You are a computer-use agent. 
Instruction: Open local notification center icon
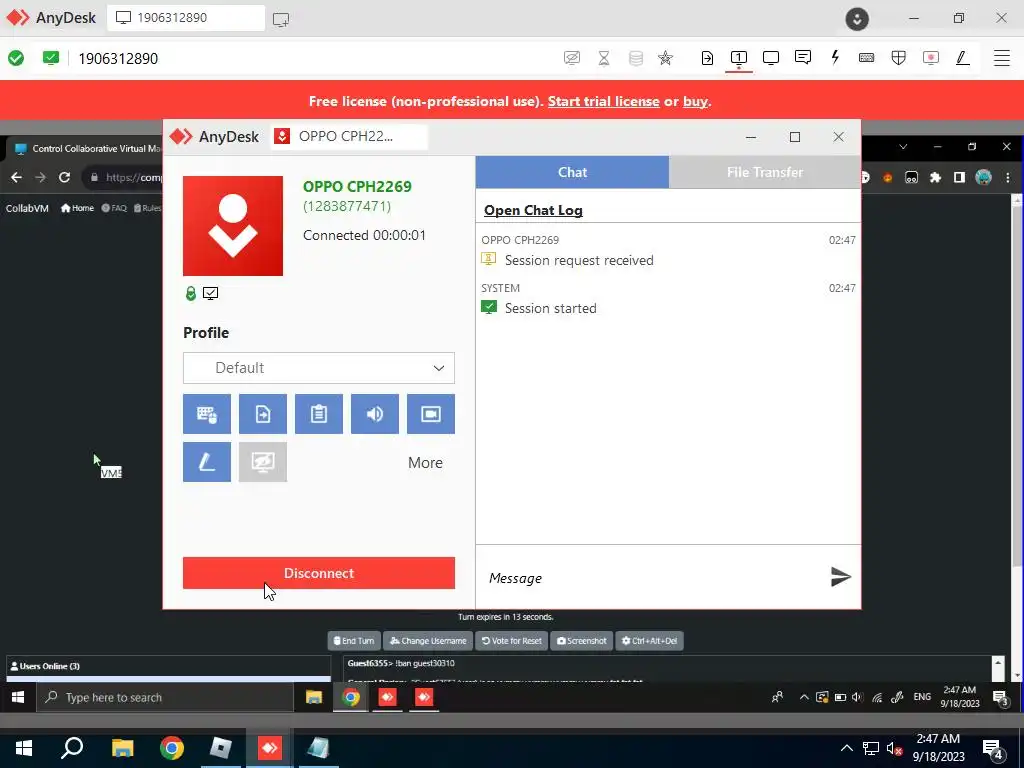[991, 748]
